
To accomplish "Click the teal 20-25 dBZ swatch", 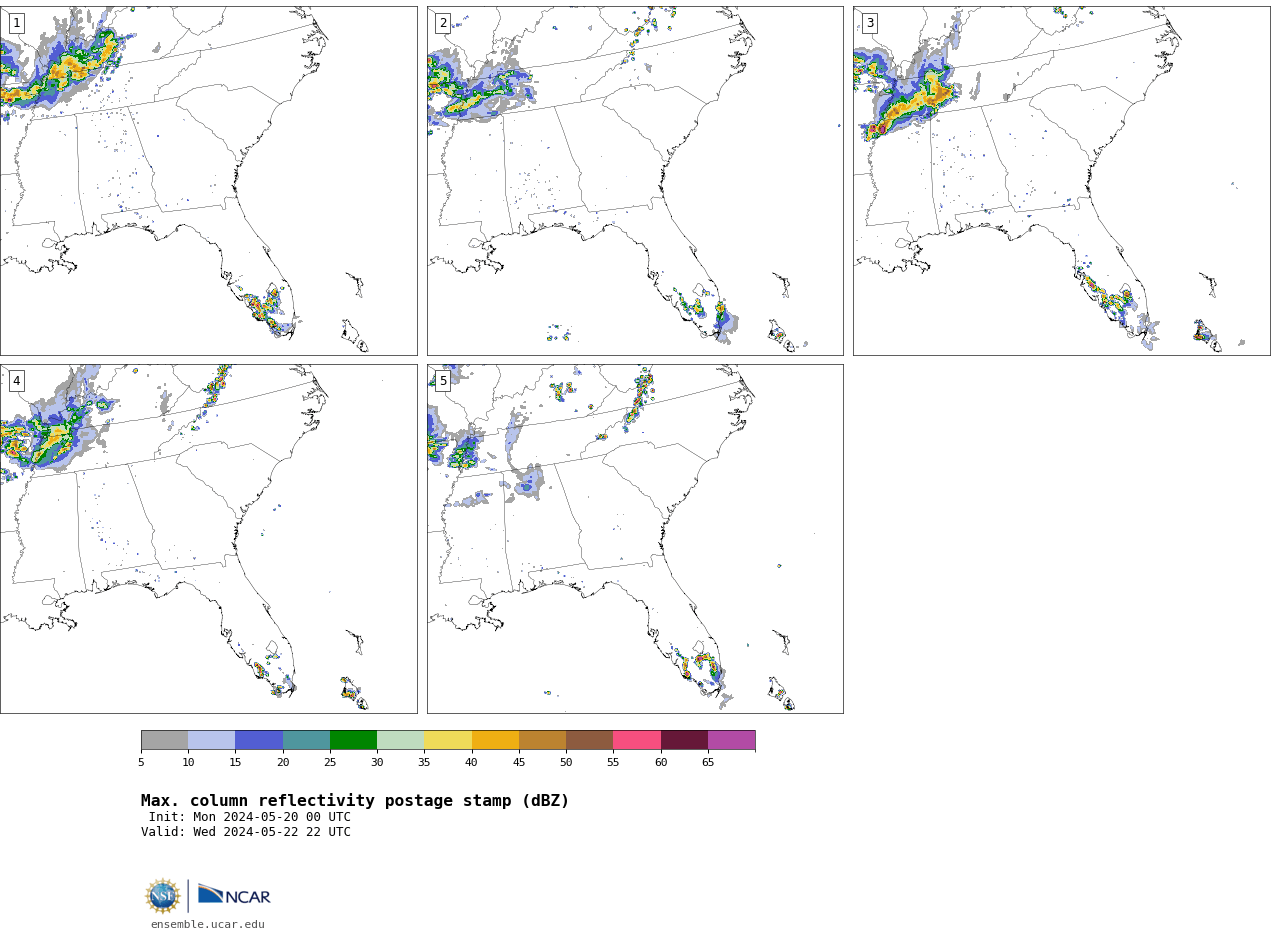I will coord(306,740).
